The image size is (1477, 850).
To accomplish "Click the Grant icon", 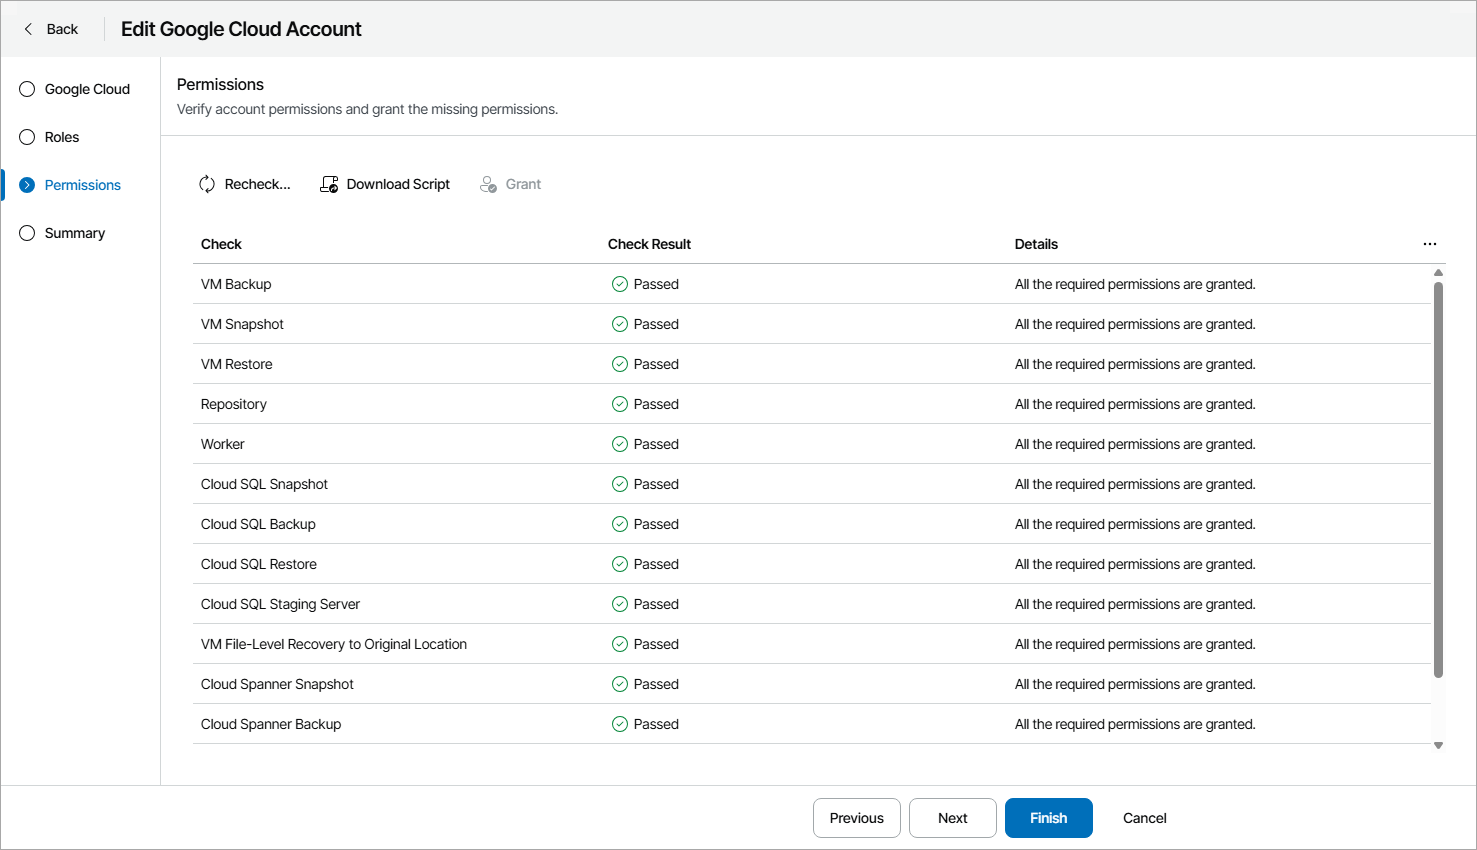I will 488,184.
